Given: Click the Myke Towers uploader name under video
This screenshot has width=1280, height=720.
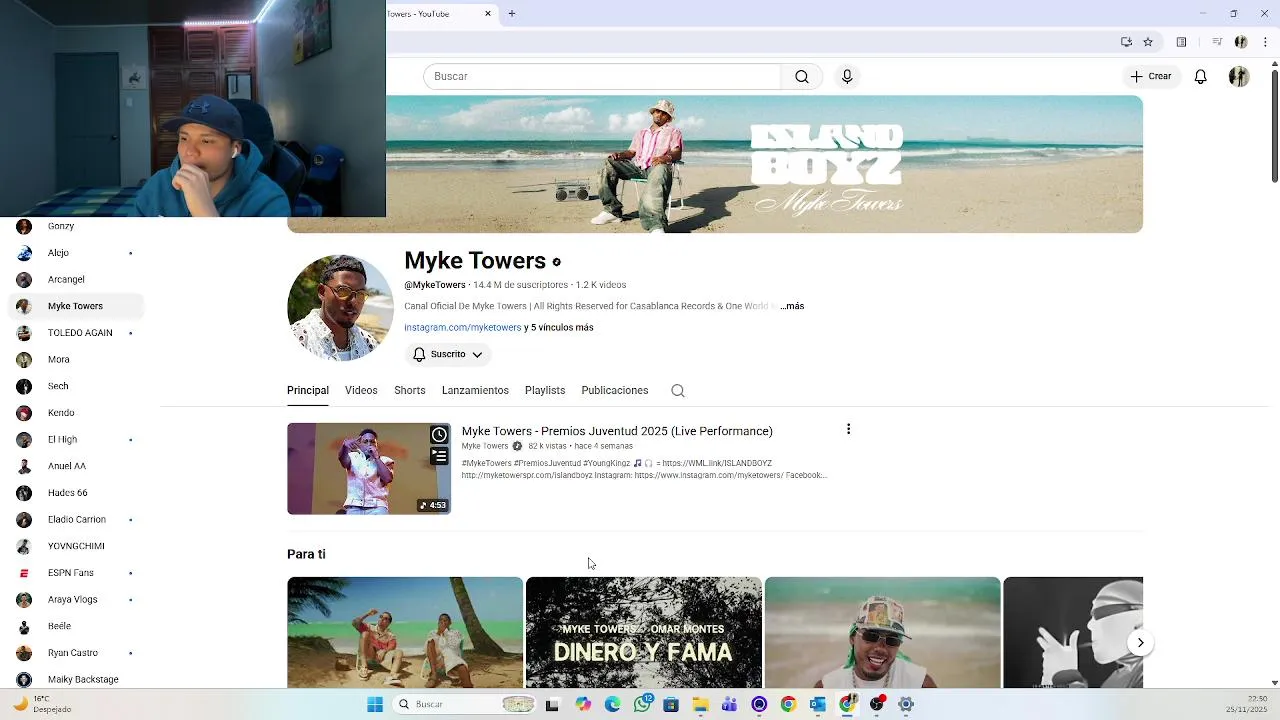Looking at the screenshot, I should tap(485, 446).
